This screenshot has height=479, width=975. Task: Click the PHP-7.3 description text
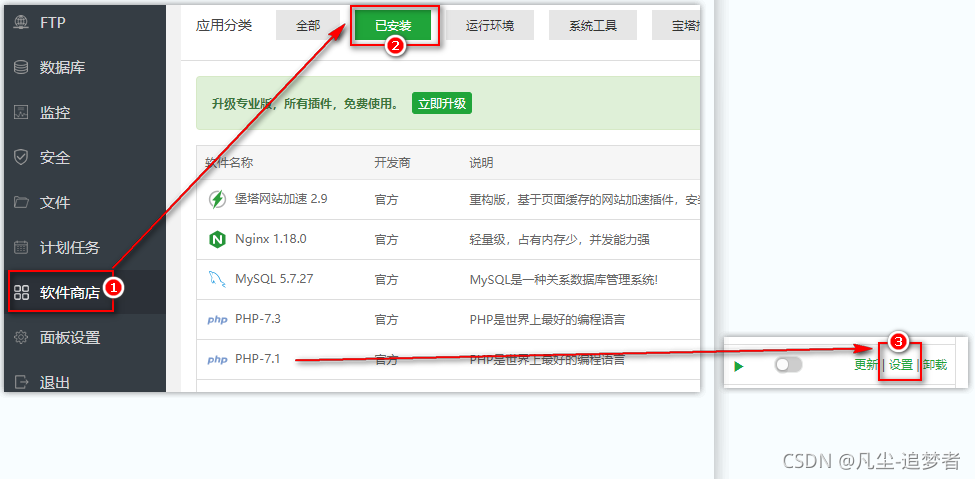pyautogui.click(x=547, y=320)
